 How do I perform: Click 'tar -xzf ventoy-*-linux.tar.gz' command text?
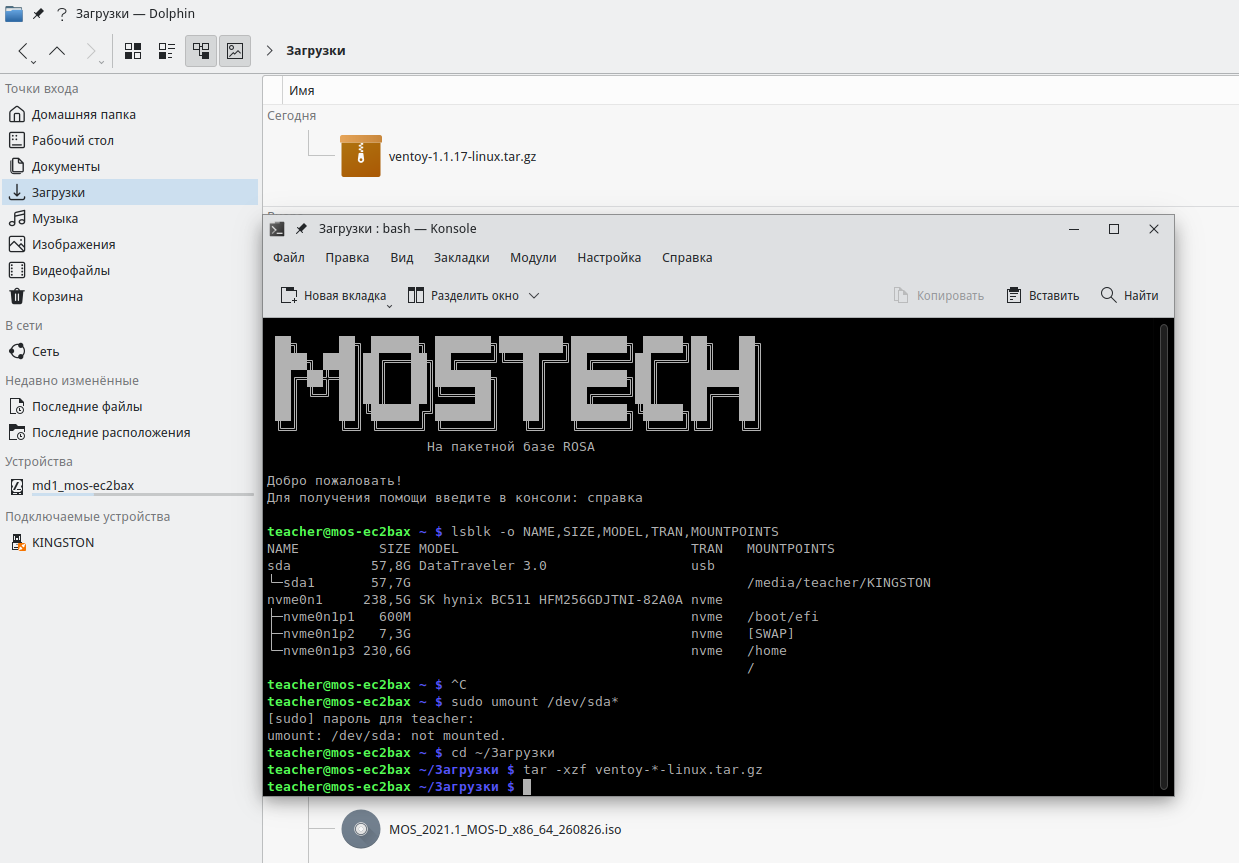tap(643, 769)
